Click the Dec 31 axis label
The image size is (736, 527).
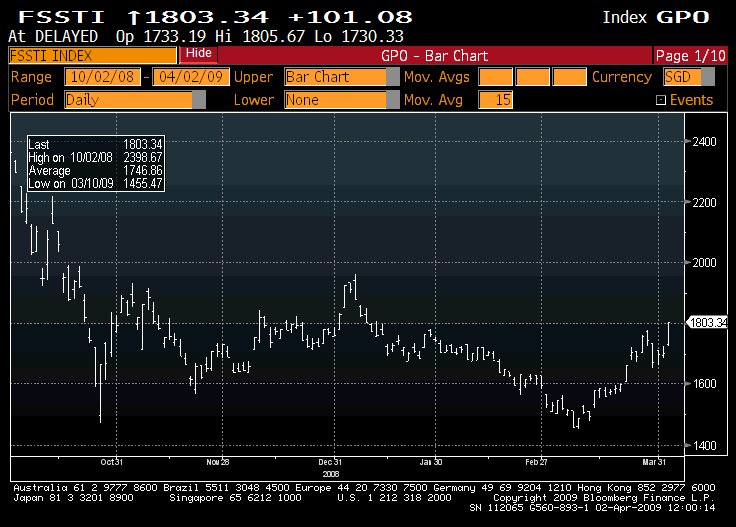[x=330, y=462]
